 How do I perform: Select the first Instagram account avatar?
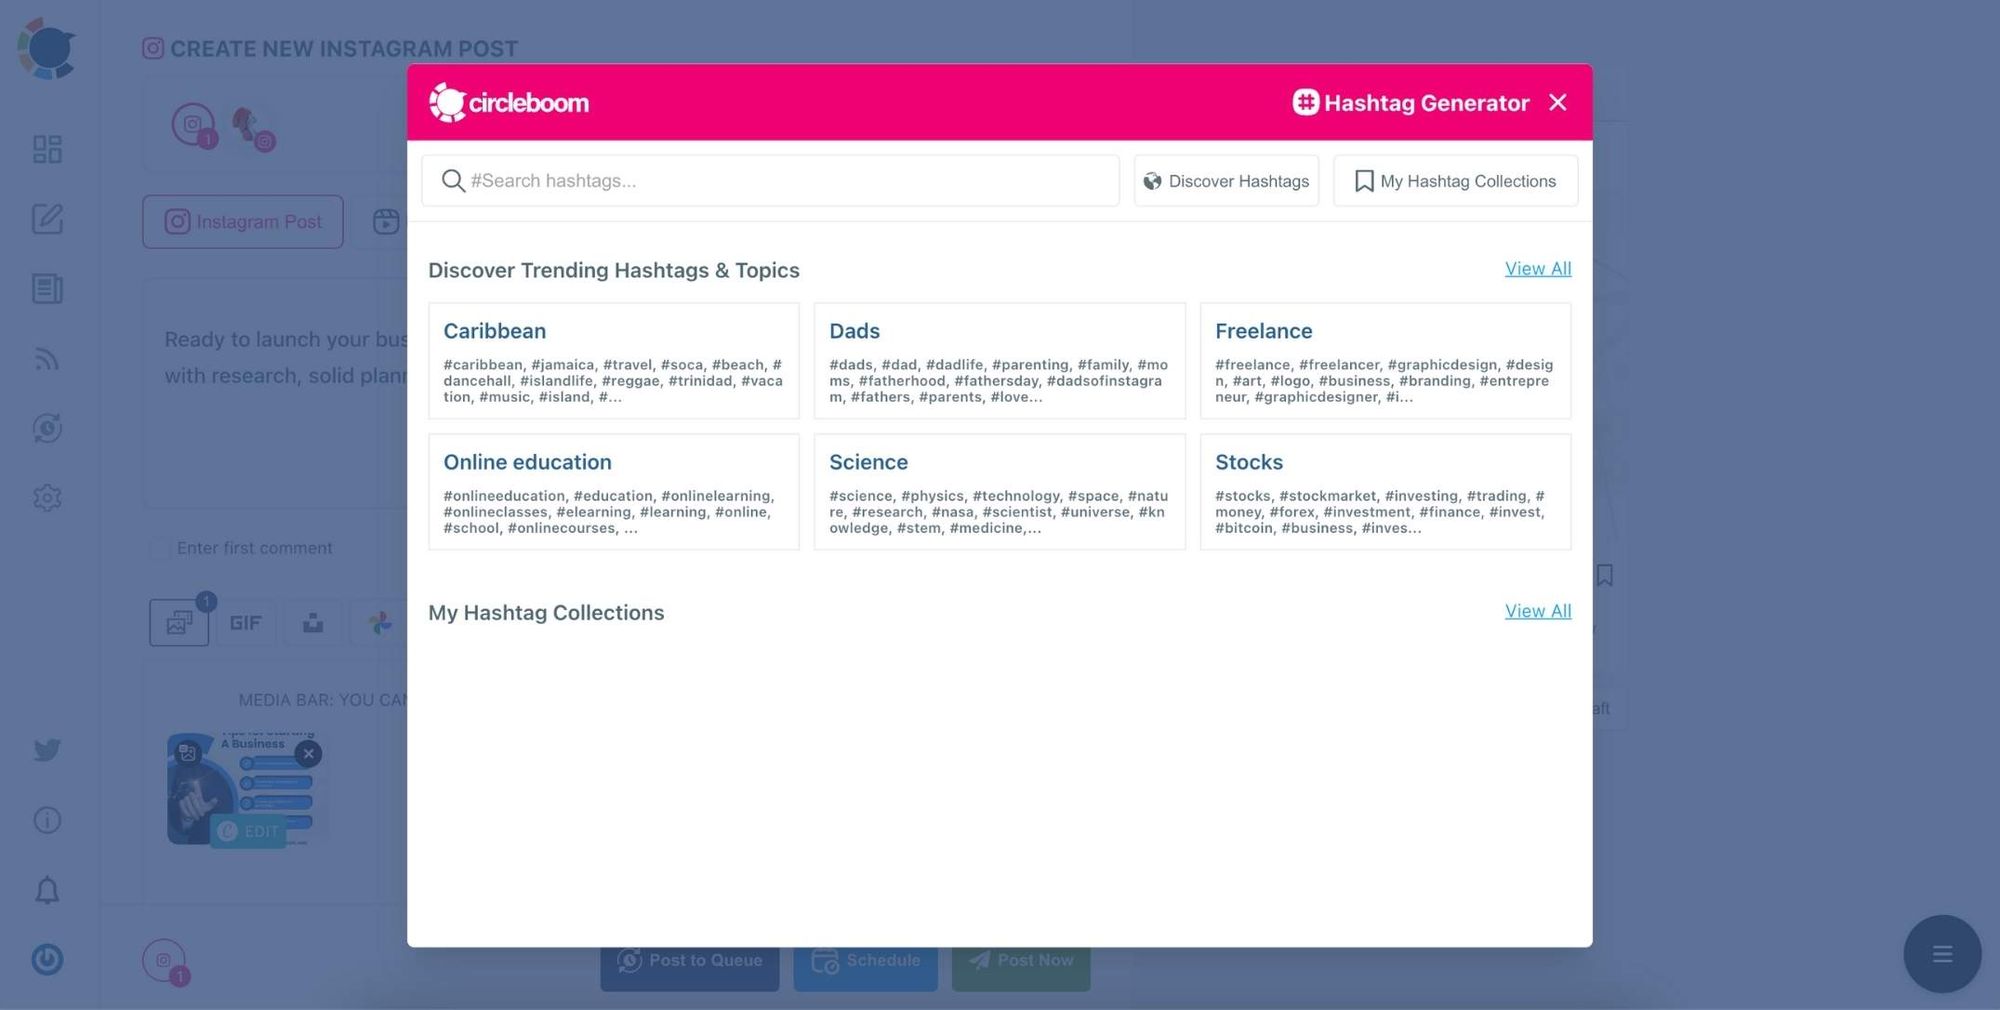click(x=193, y=125)
